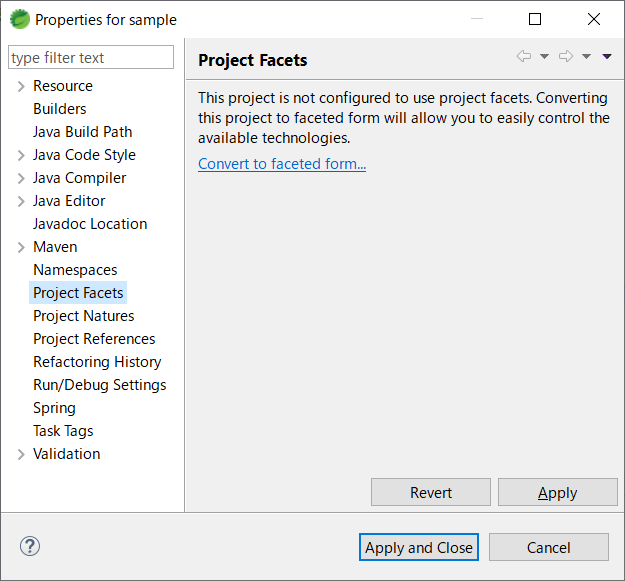
Task: Select Builders in the properties tree
Action: [60, 109]
